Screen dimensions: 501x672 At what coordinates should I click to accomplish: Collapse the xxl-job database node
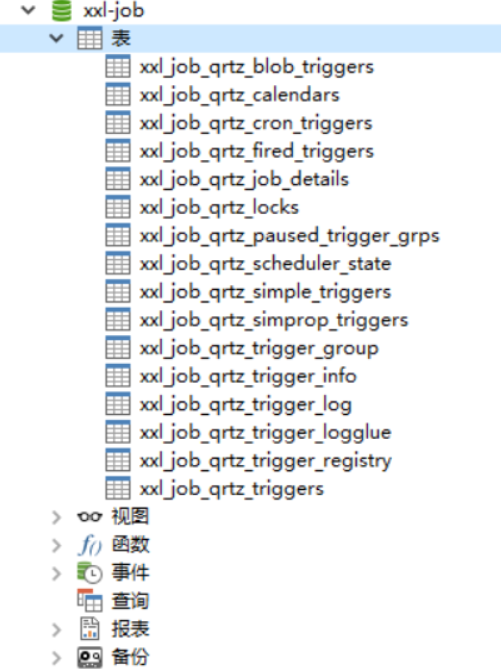(x=28, y=10)
